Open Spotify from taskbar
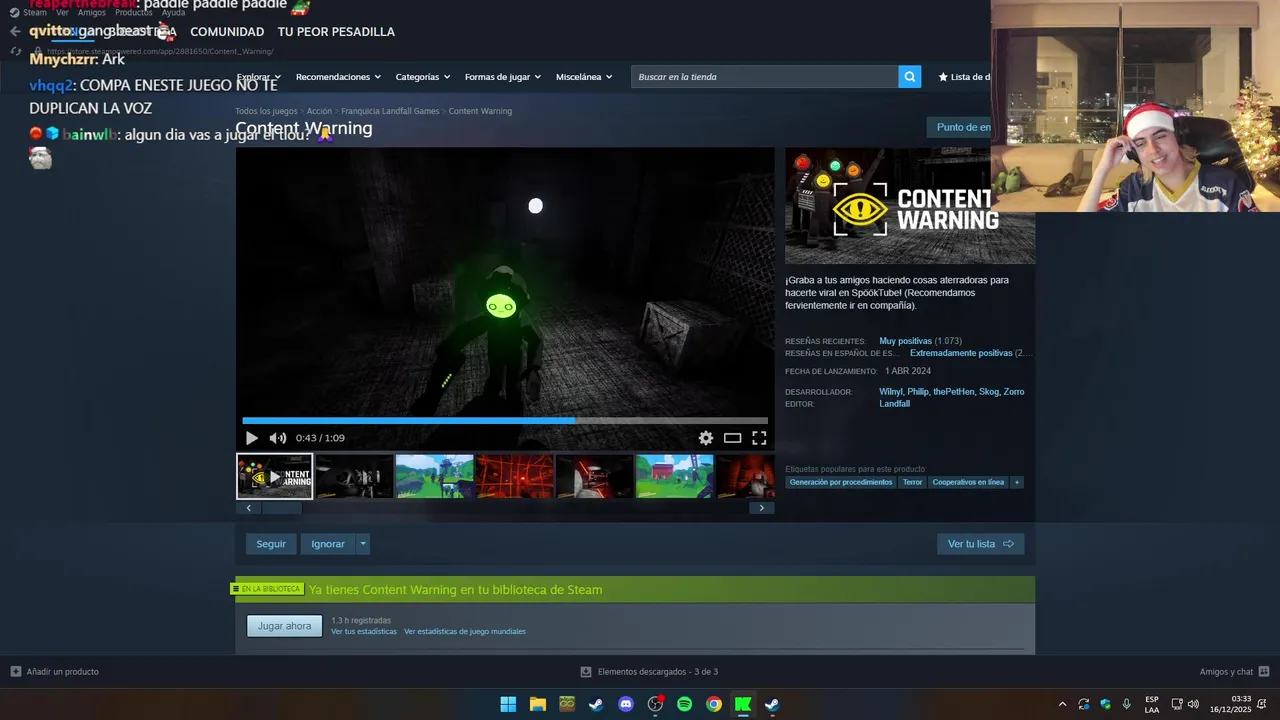This screenshot has width=1280, height=720. click(684, 704)
